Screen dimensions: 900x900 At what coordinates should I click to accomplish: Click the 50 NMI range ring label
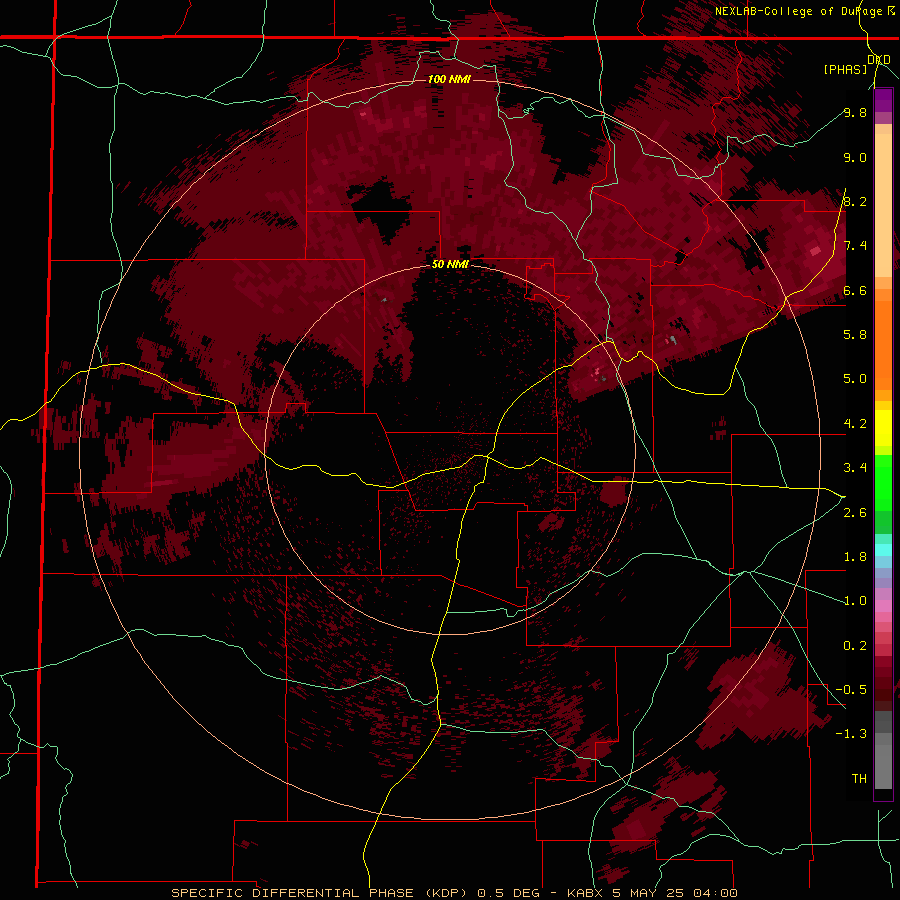coord(450,264)
